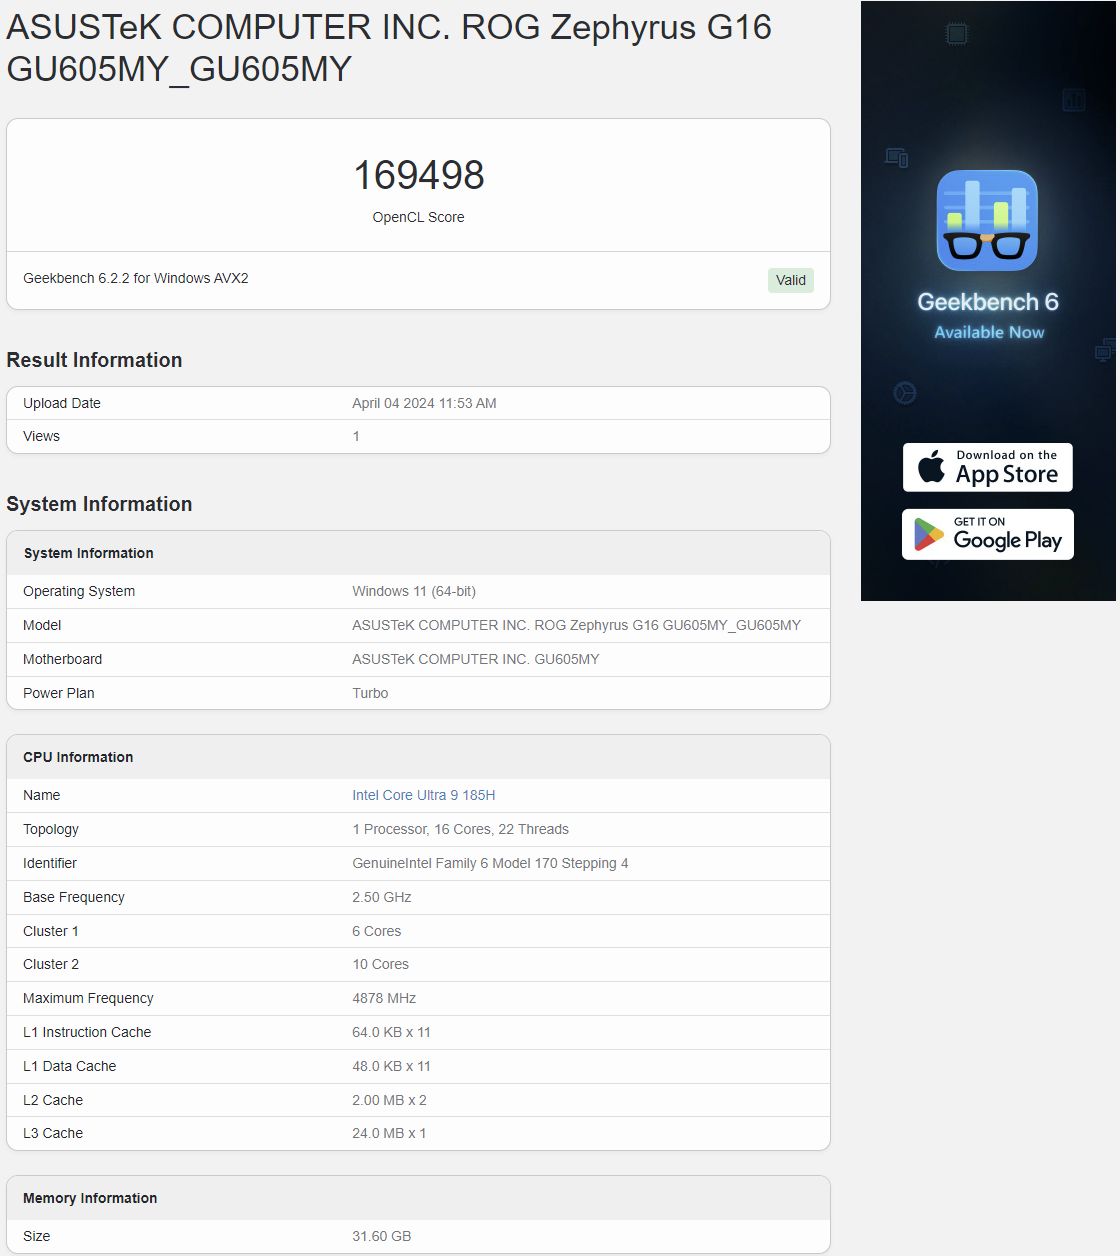Select the Geekbench 6.2.2 for Windows AVX2 text
The height and width of the screenshot is (1256, 1120).
[136, 278]
